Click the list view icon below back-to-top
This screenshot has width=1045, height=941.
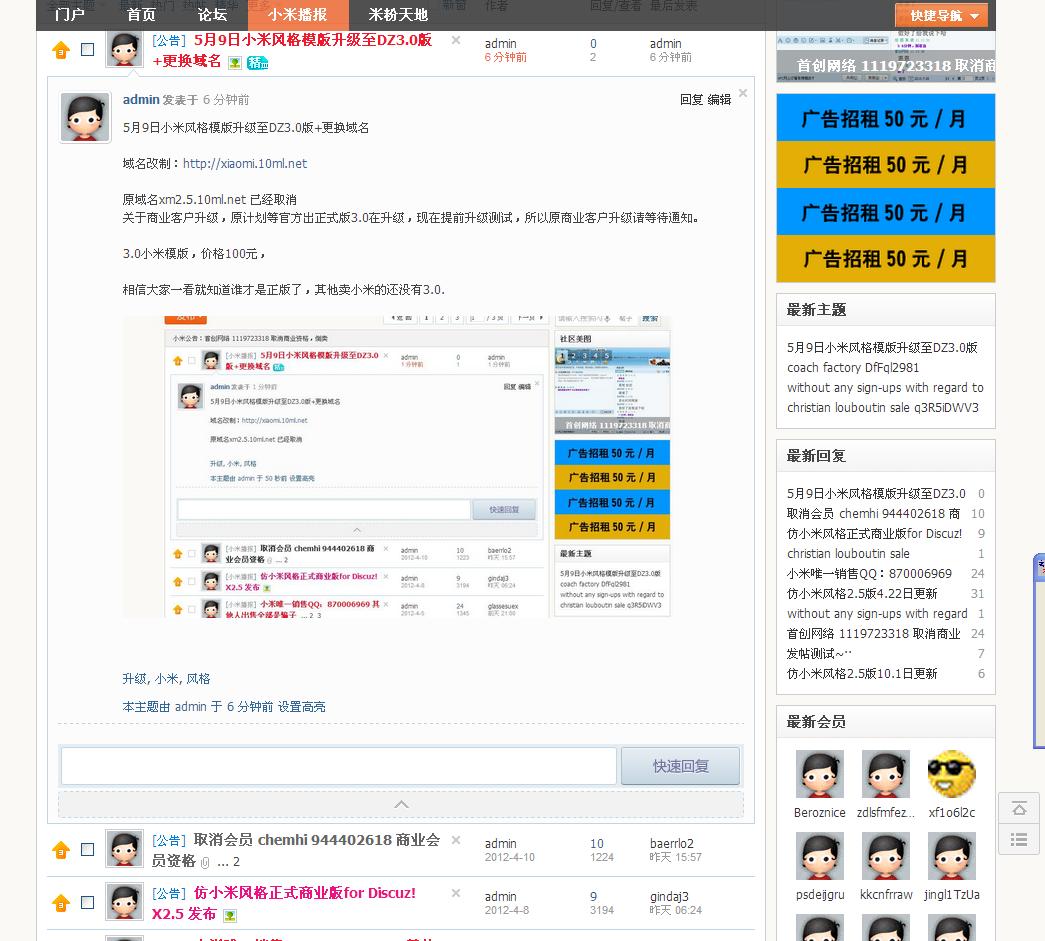click(x=1019, y=839)
